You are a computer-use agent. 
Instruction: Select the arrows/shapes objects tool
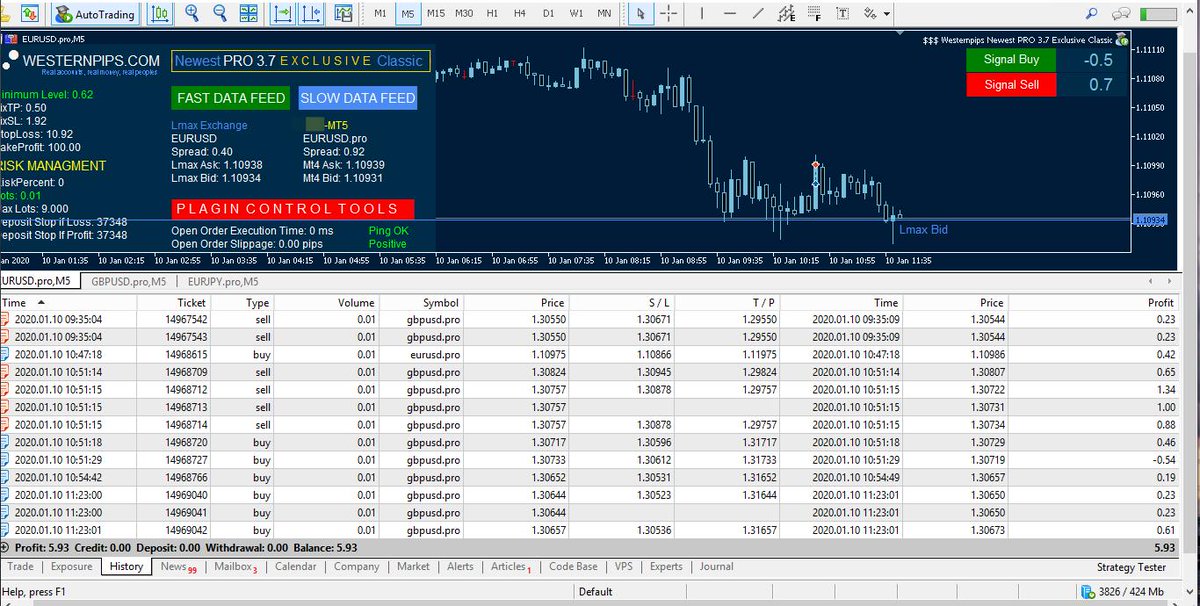click(871, 14)
